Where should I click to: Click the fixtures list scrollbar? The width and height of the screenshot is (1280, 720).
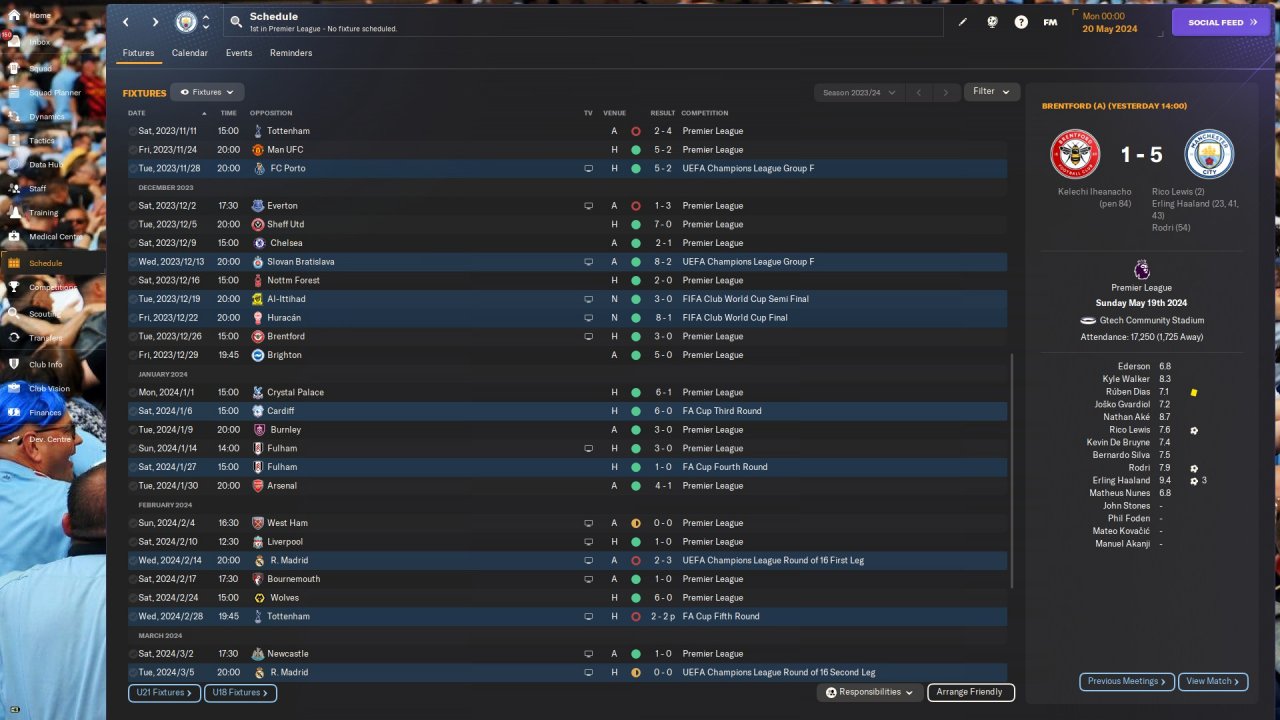coord(1012,470)
